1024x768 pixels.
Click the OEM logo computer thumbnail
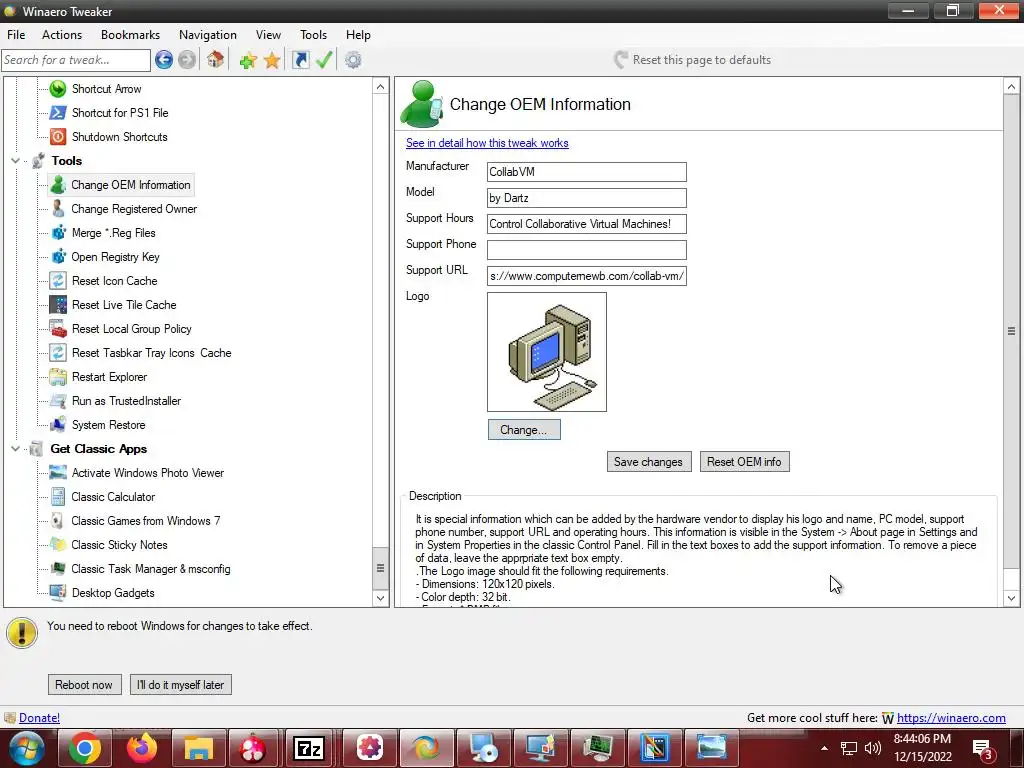coord(547,352)
